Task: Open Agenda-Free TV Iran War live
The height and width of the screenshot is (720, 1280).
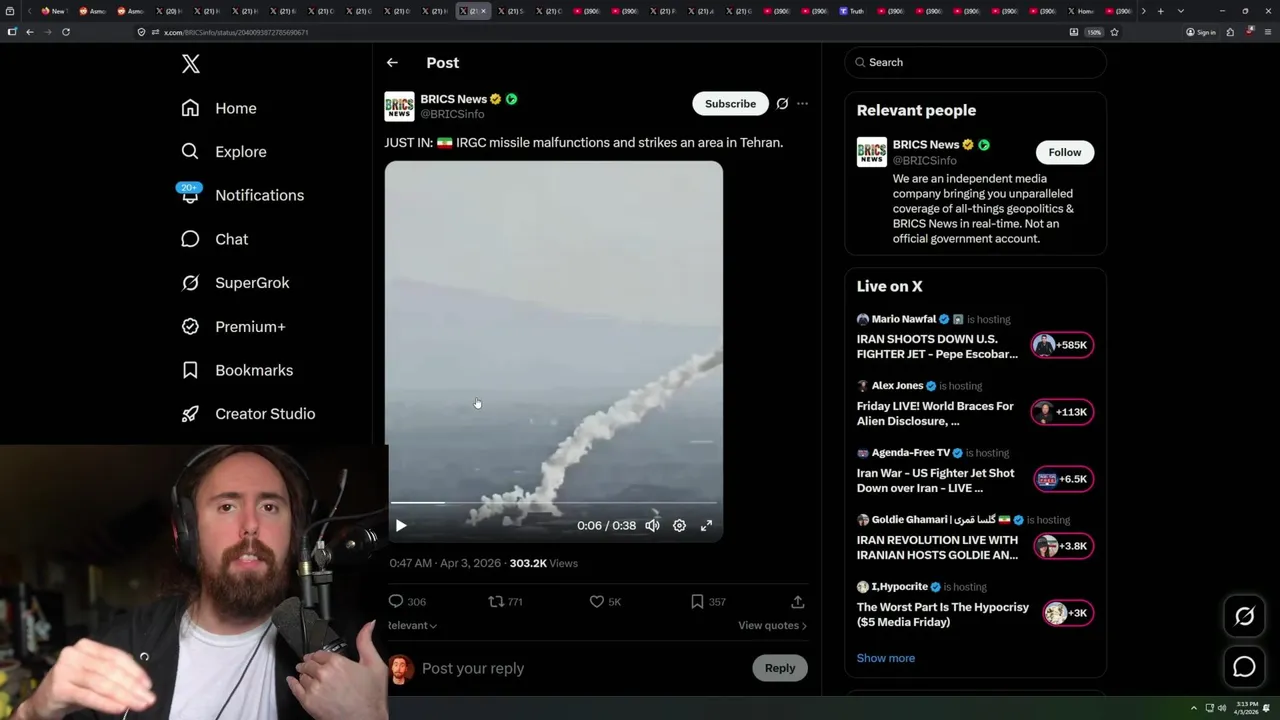Action: click(935, 481)
